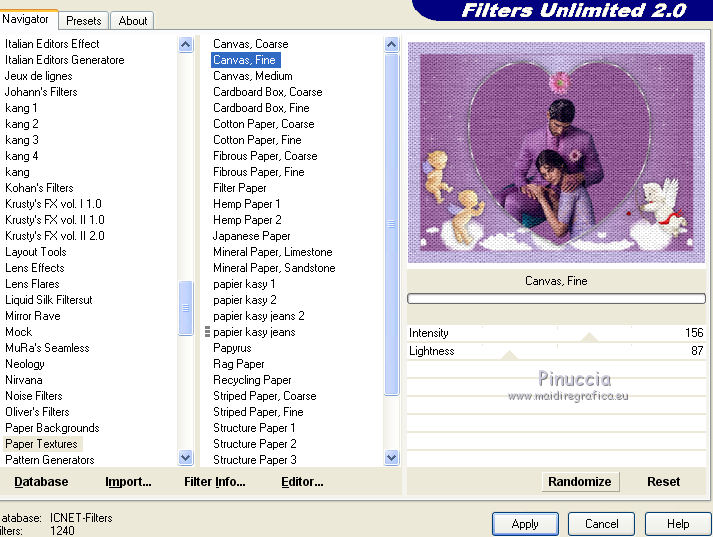Select Liquid Silk Filtersut category
Screen dimensions: 713x537
tap(49, 300)
